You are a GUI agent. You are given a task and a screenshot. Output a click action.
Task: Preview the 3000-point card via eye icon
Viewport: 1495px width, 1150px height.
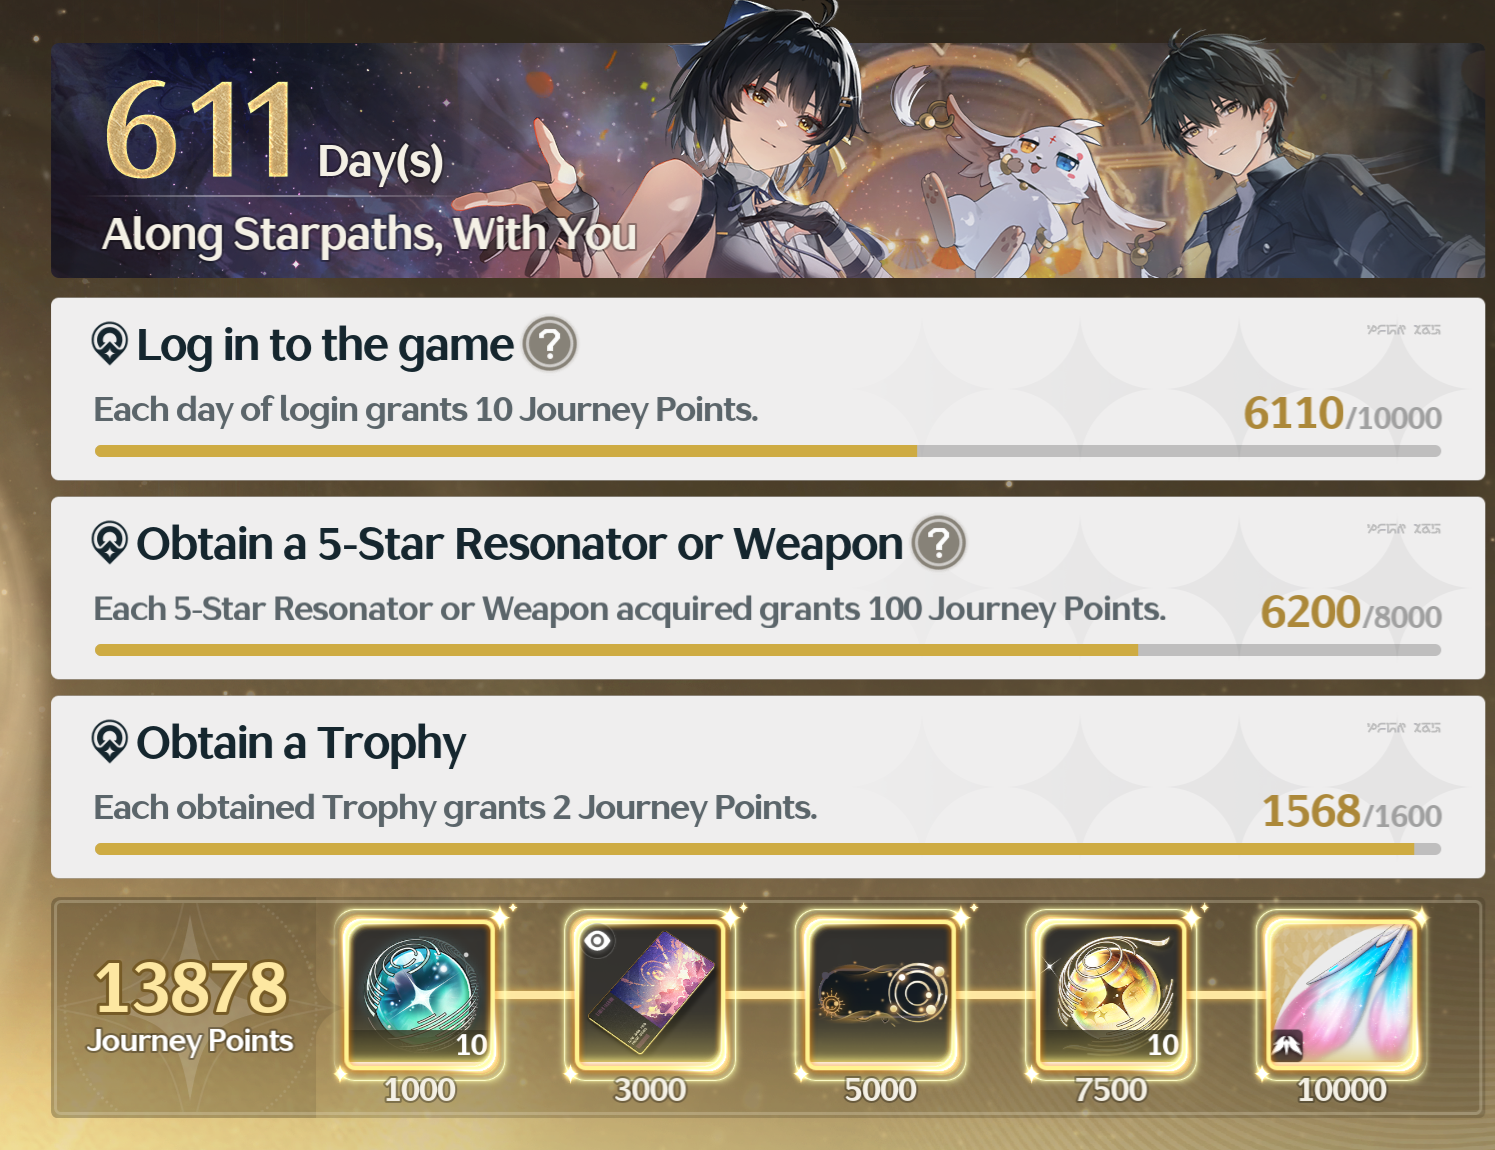tap(598, 941)
